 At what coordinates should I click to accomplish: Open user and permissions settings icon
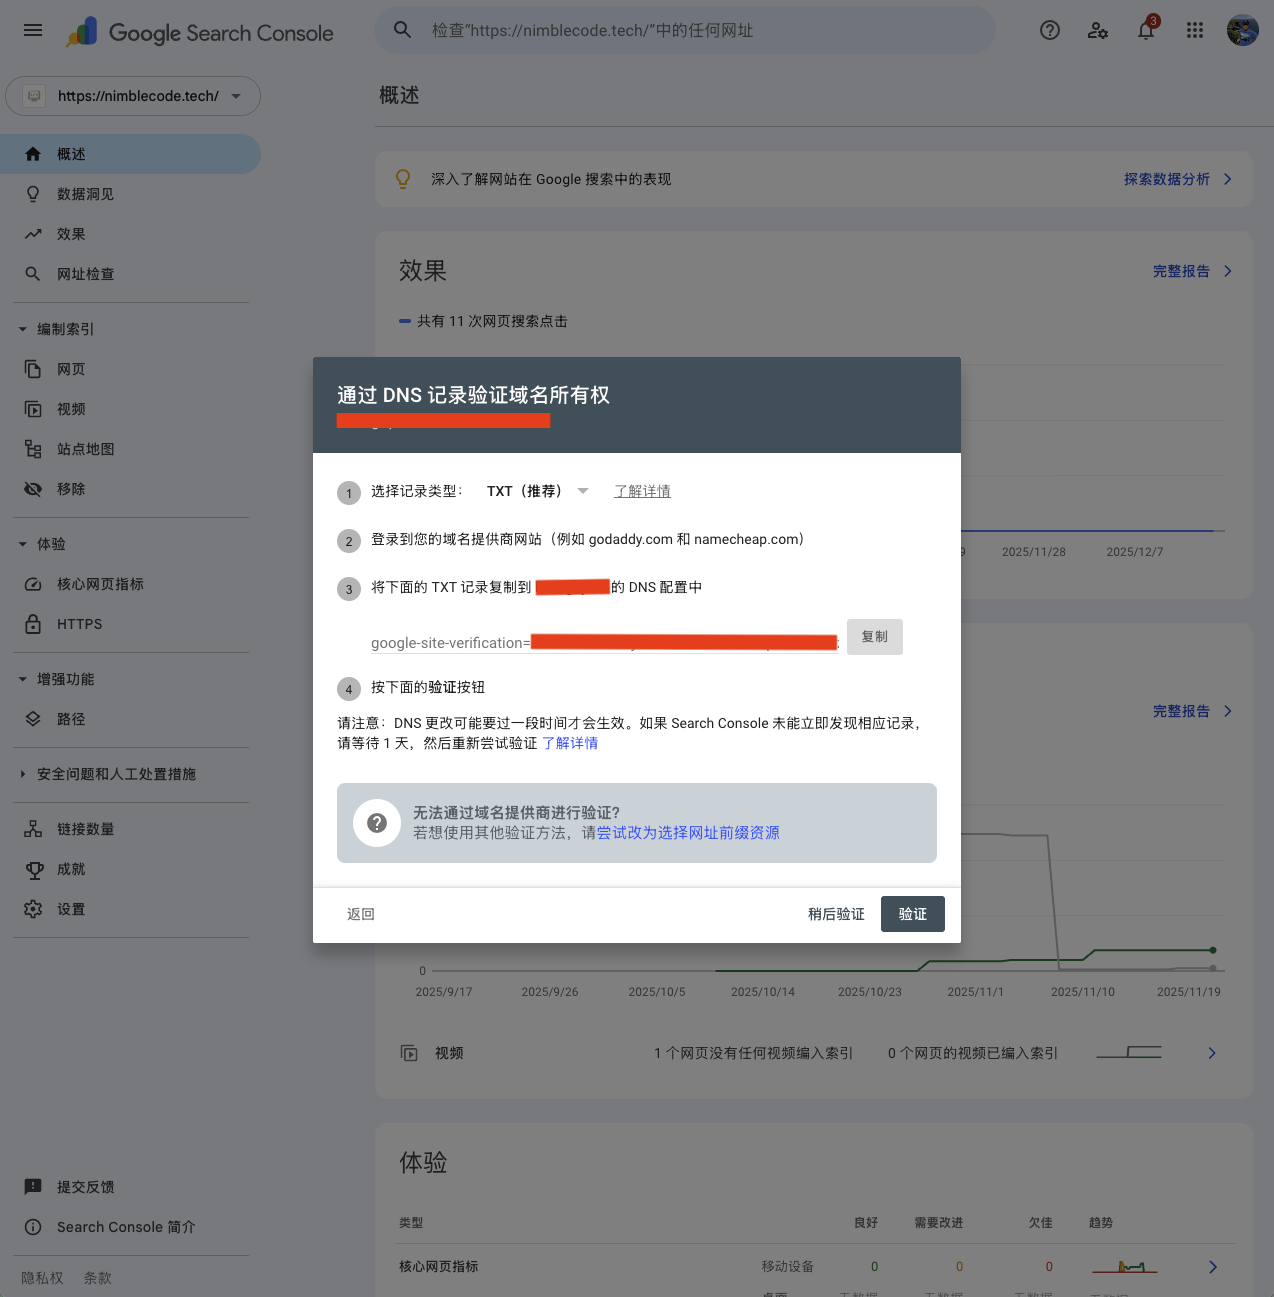[x=1097, y=30]
